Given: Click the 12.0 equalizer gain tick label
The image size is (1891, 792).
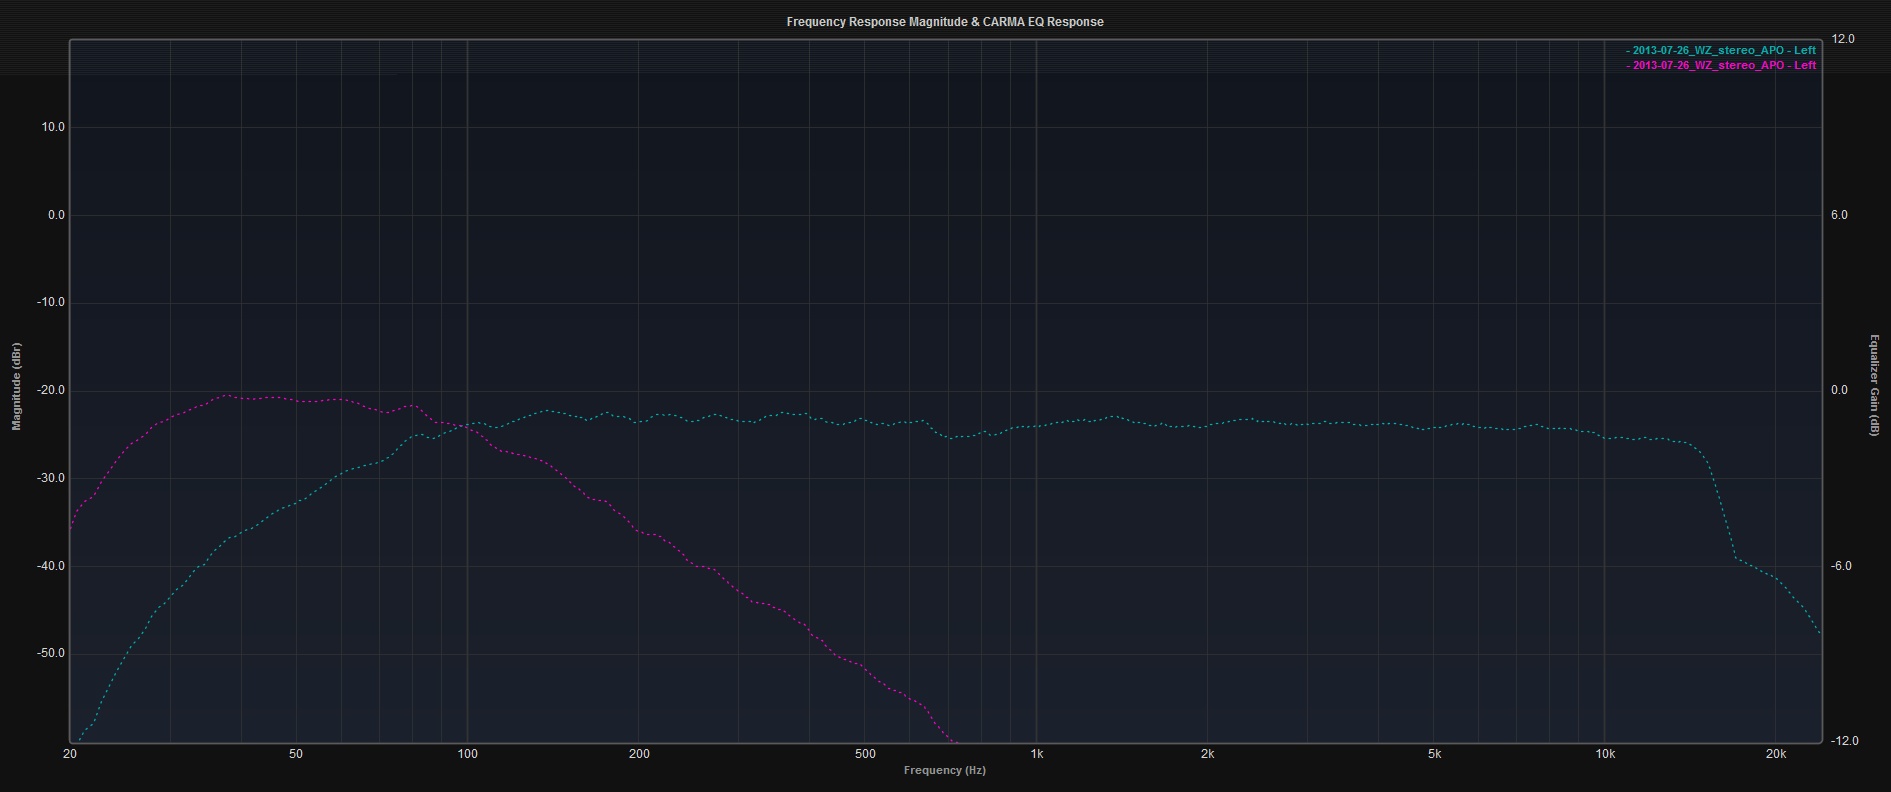Looking at the screenshot, I should pyautogui.click(x=1843, y=39).
